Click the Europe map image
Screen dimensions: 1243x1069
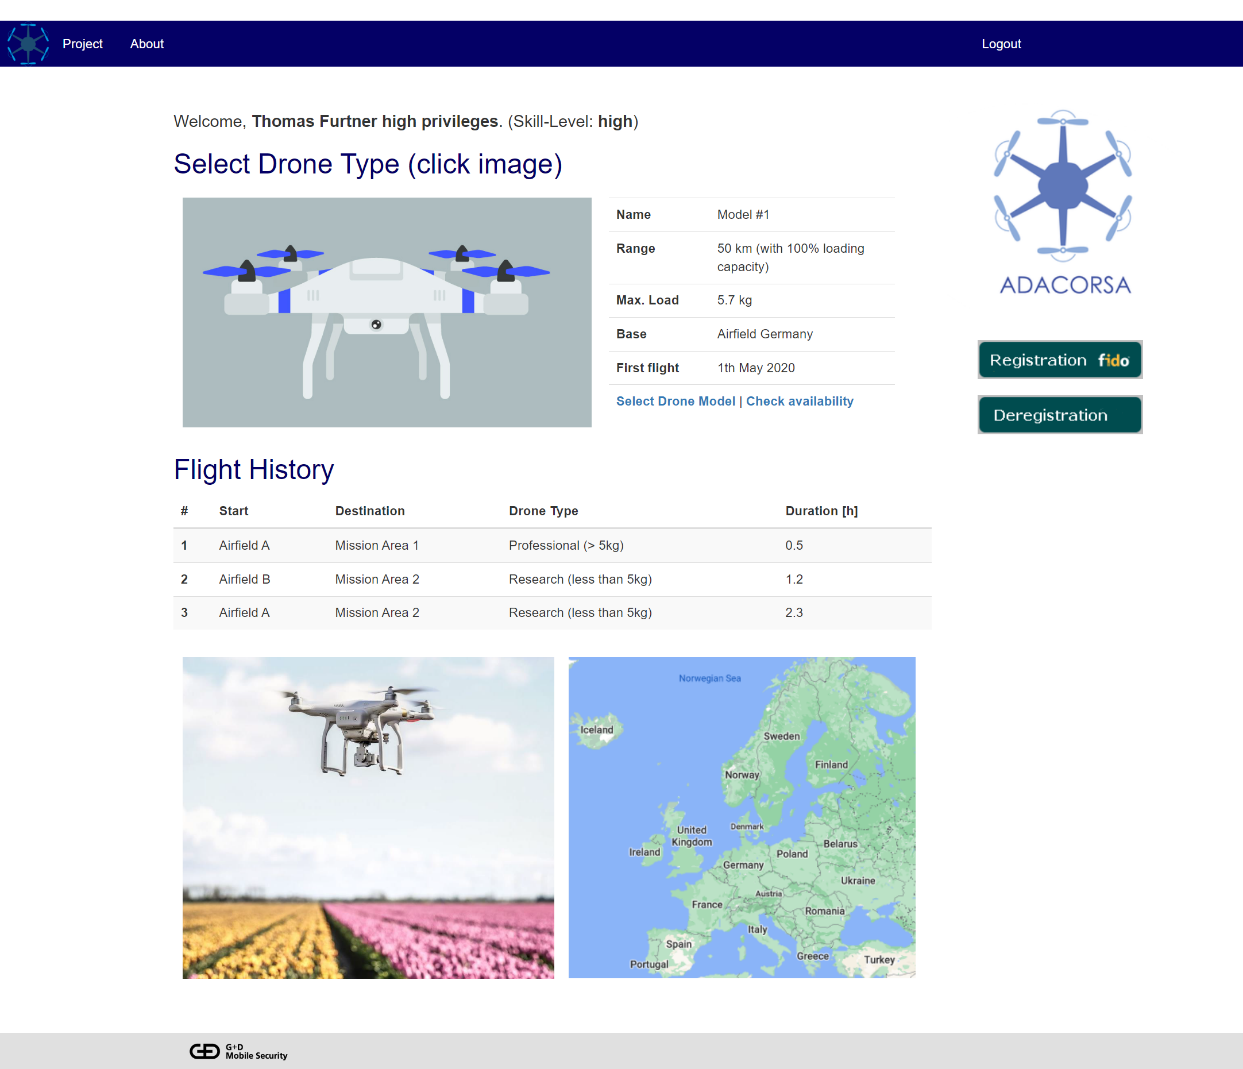(x=741, y=817)
